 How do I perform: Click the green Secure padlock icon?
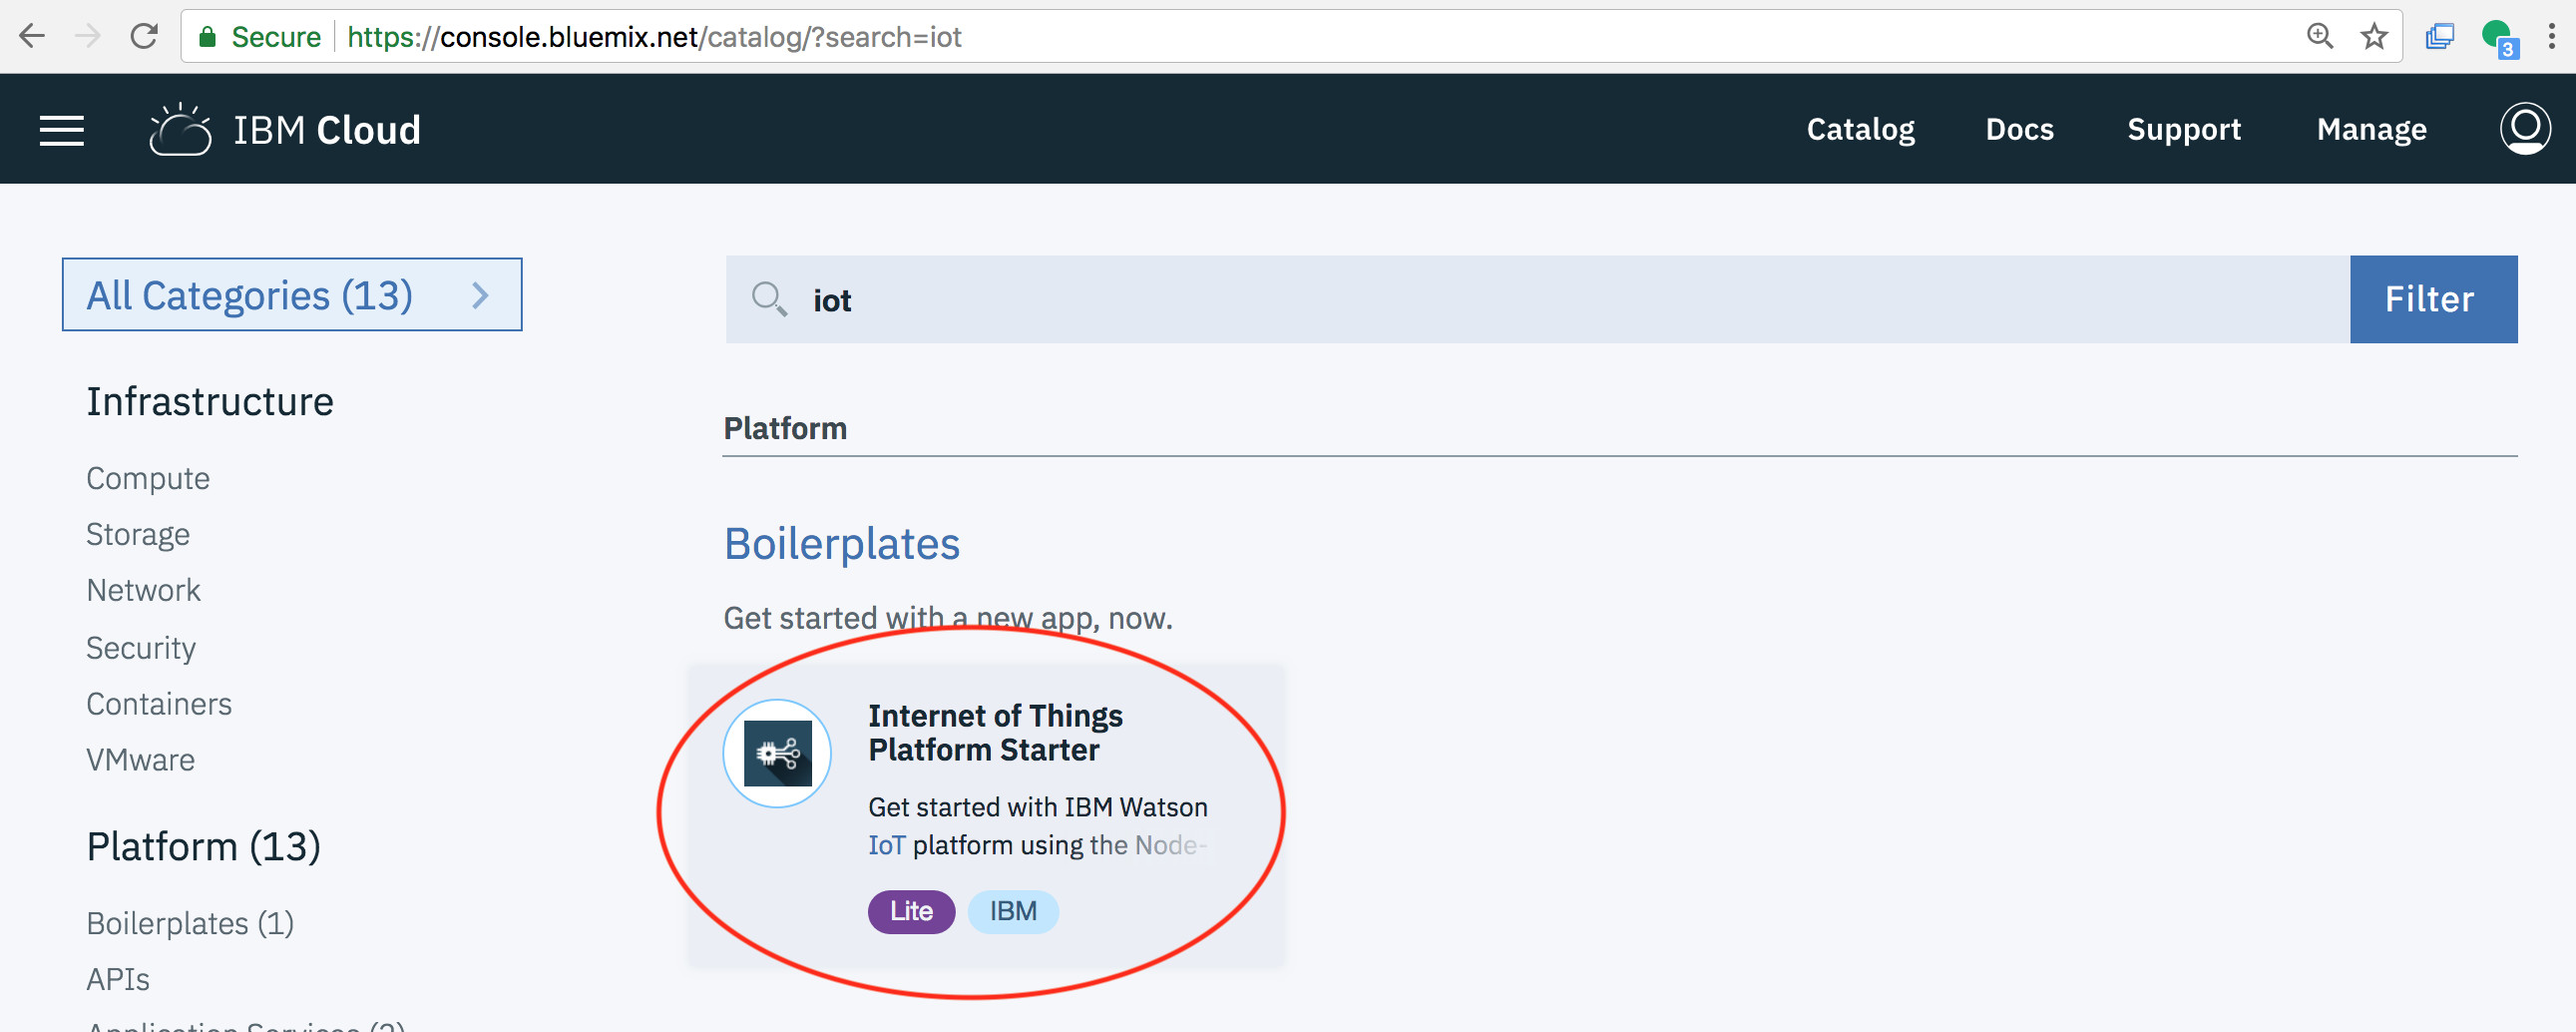(208, 37)
